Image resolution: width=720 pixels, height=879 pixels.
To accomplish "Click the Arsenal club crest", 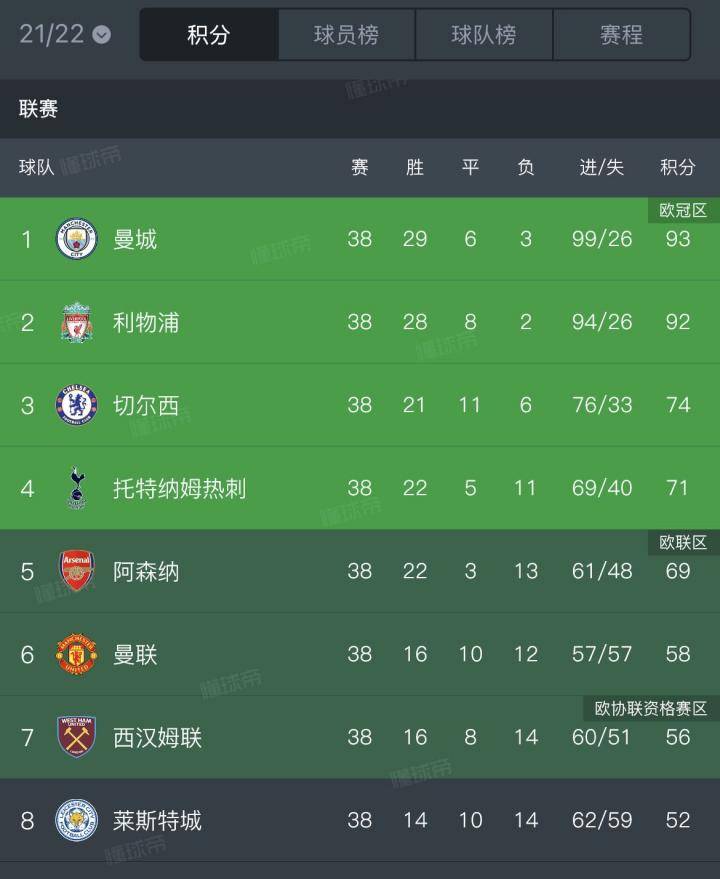I will 77,571.
